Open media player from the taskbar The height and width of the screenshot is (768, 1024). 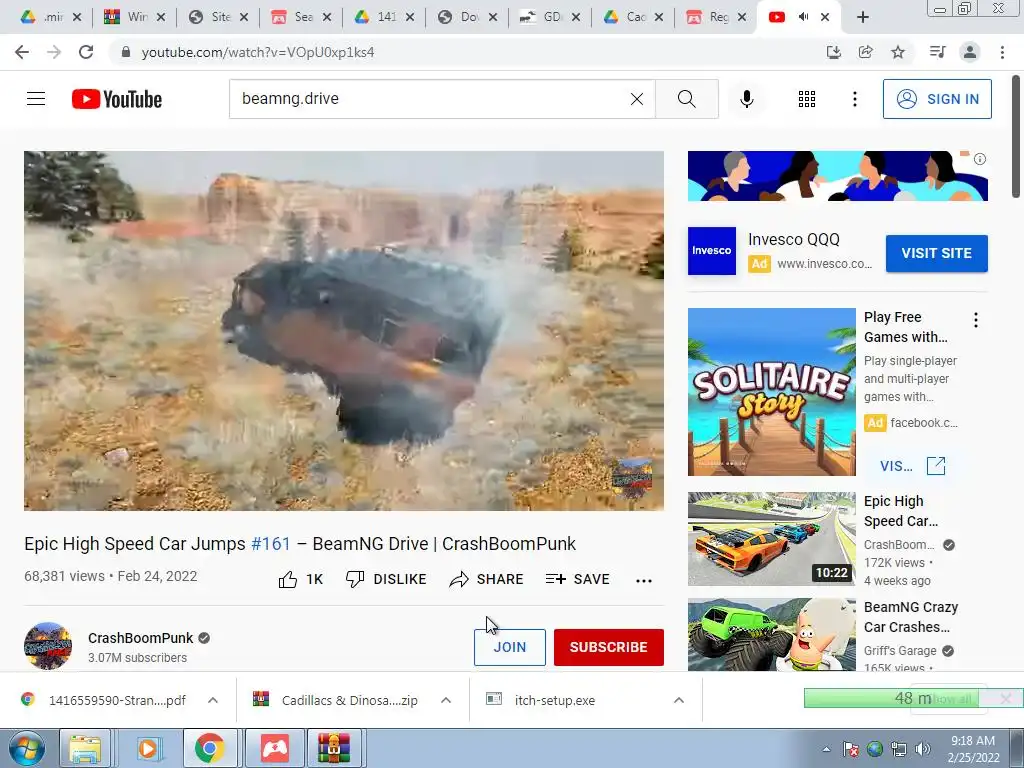coord(148,748)
